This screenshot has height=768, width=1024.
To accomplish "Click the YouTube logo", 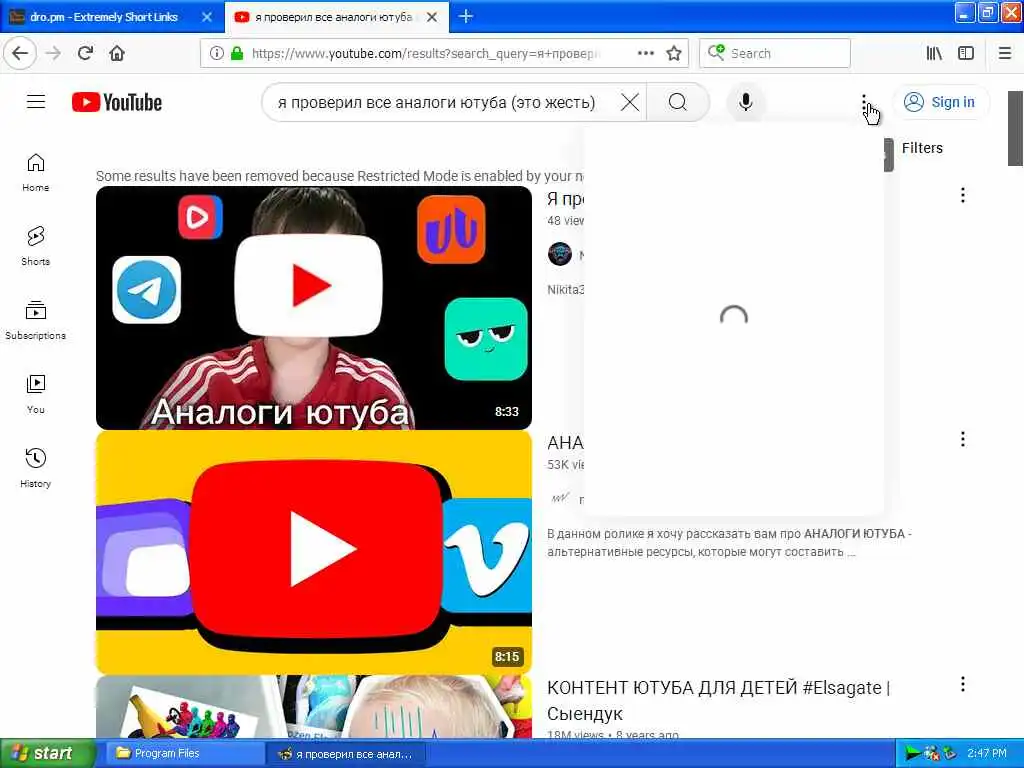I will (117, 103).
